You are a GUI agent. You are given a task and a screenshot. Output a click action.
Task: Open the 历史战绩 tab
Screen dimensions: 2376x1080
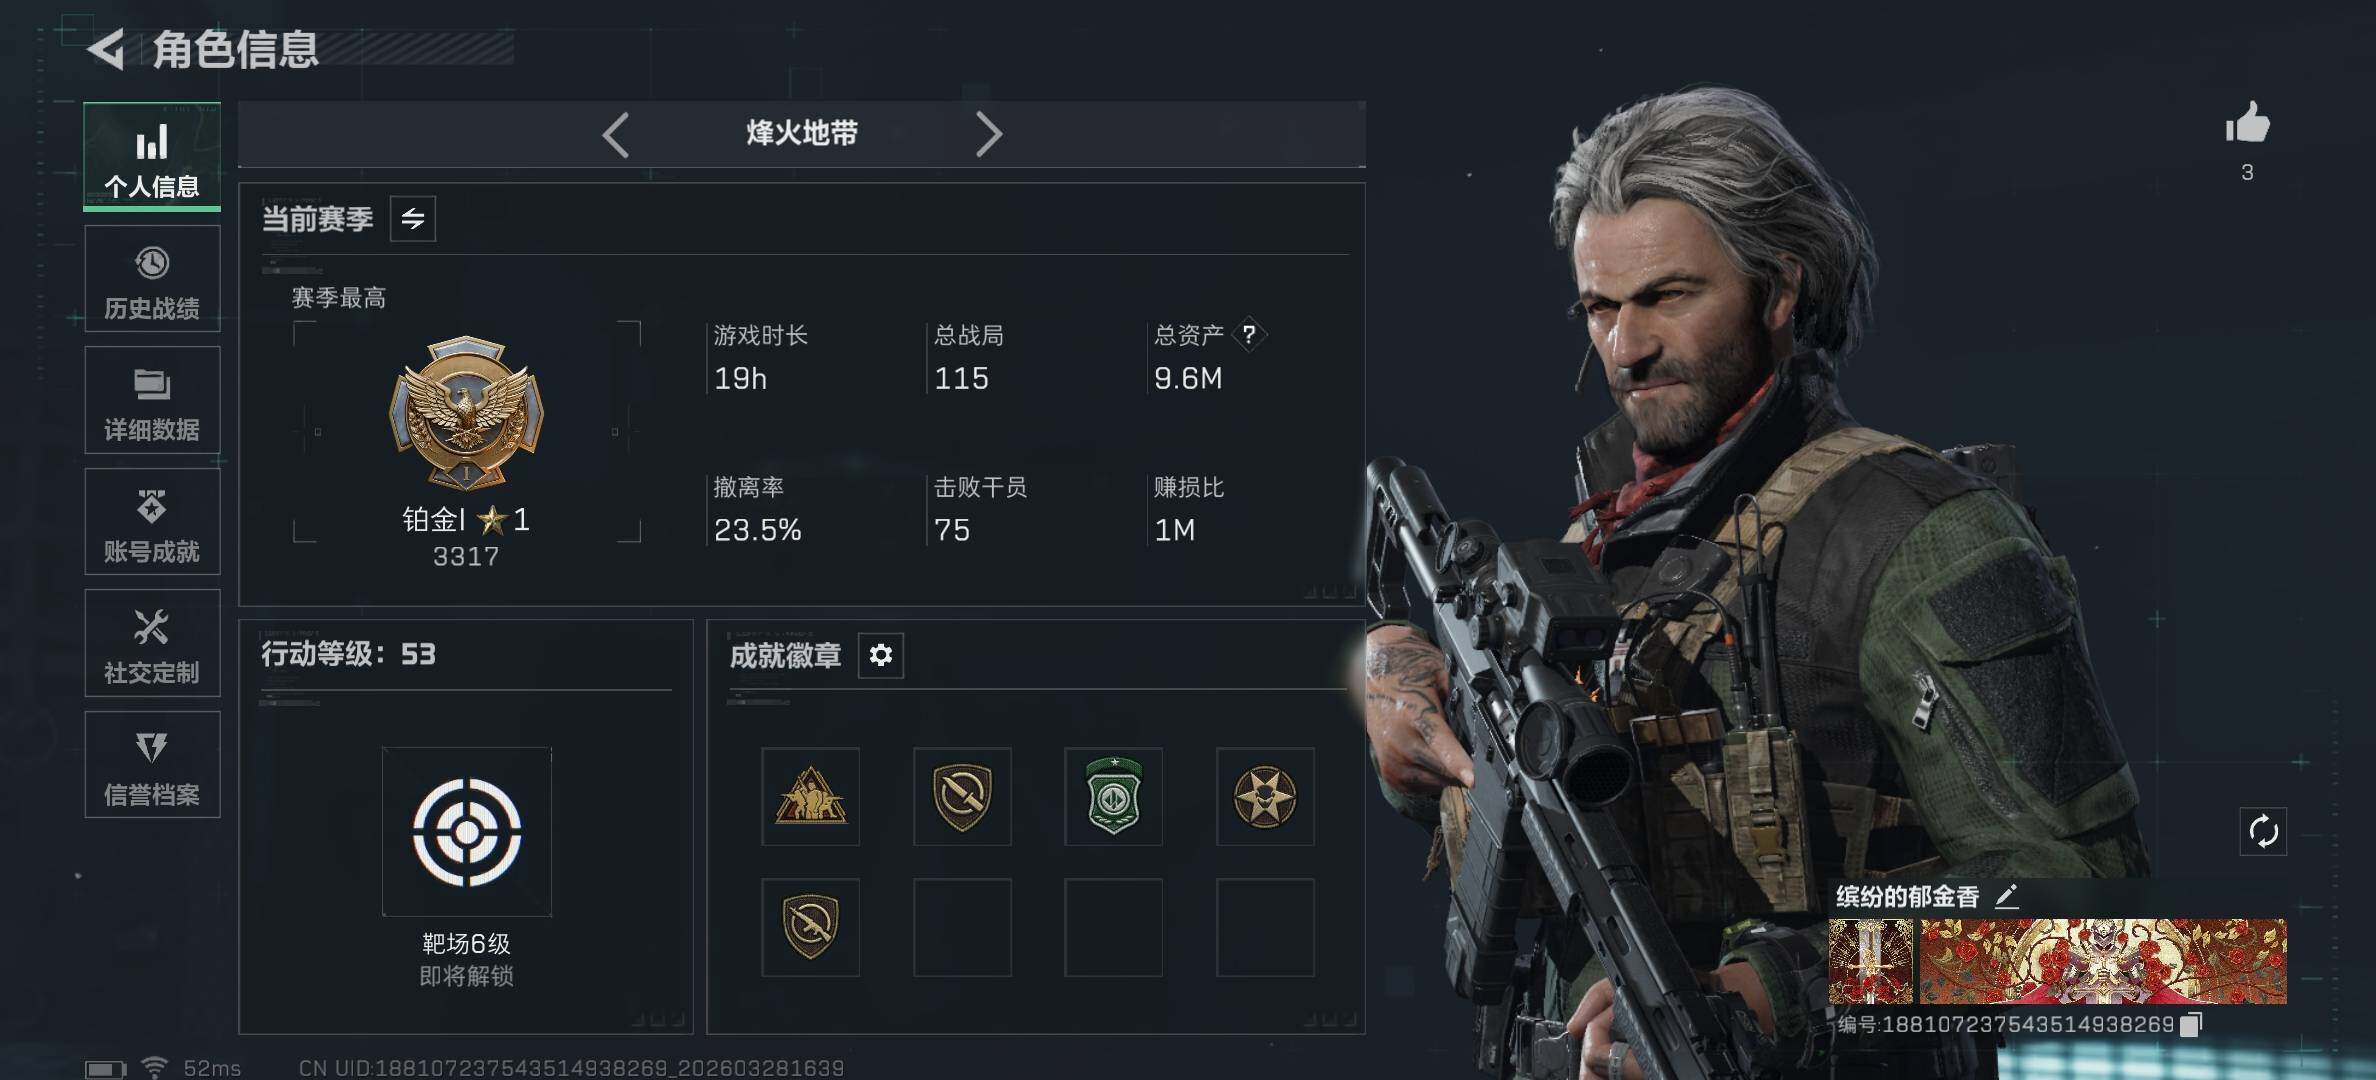coord(152,279)
